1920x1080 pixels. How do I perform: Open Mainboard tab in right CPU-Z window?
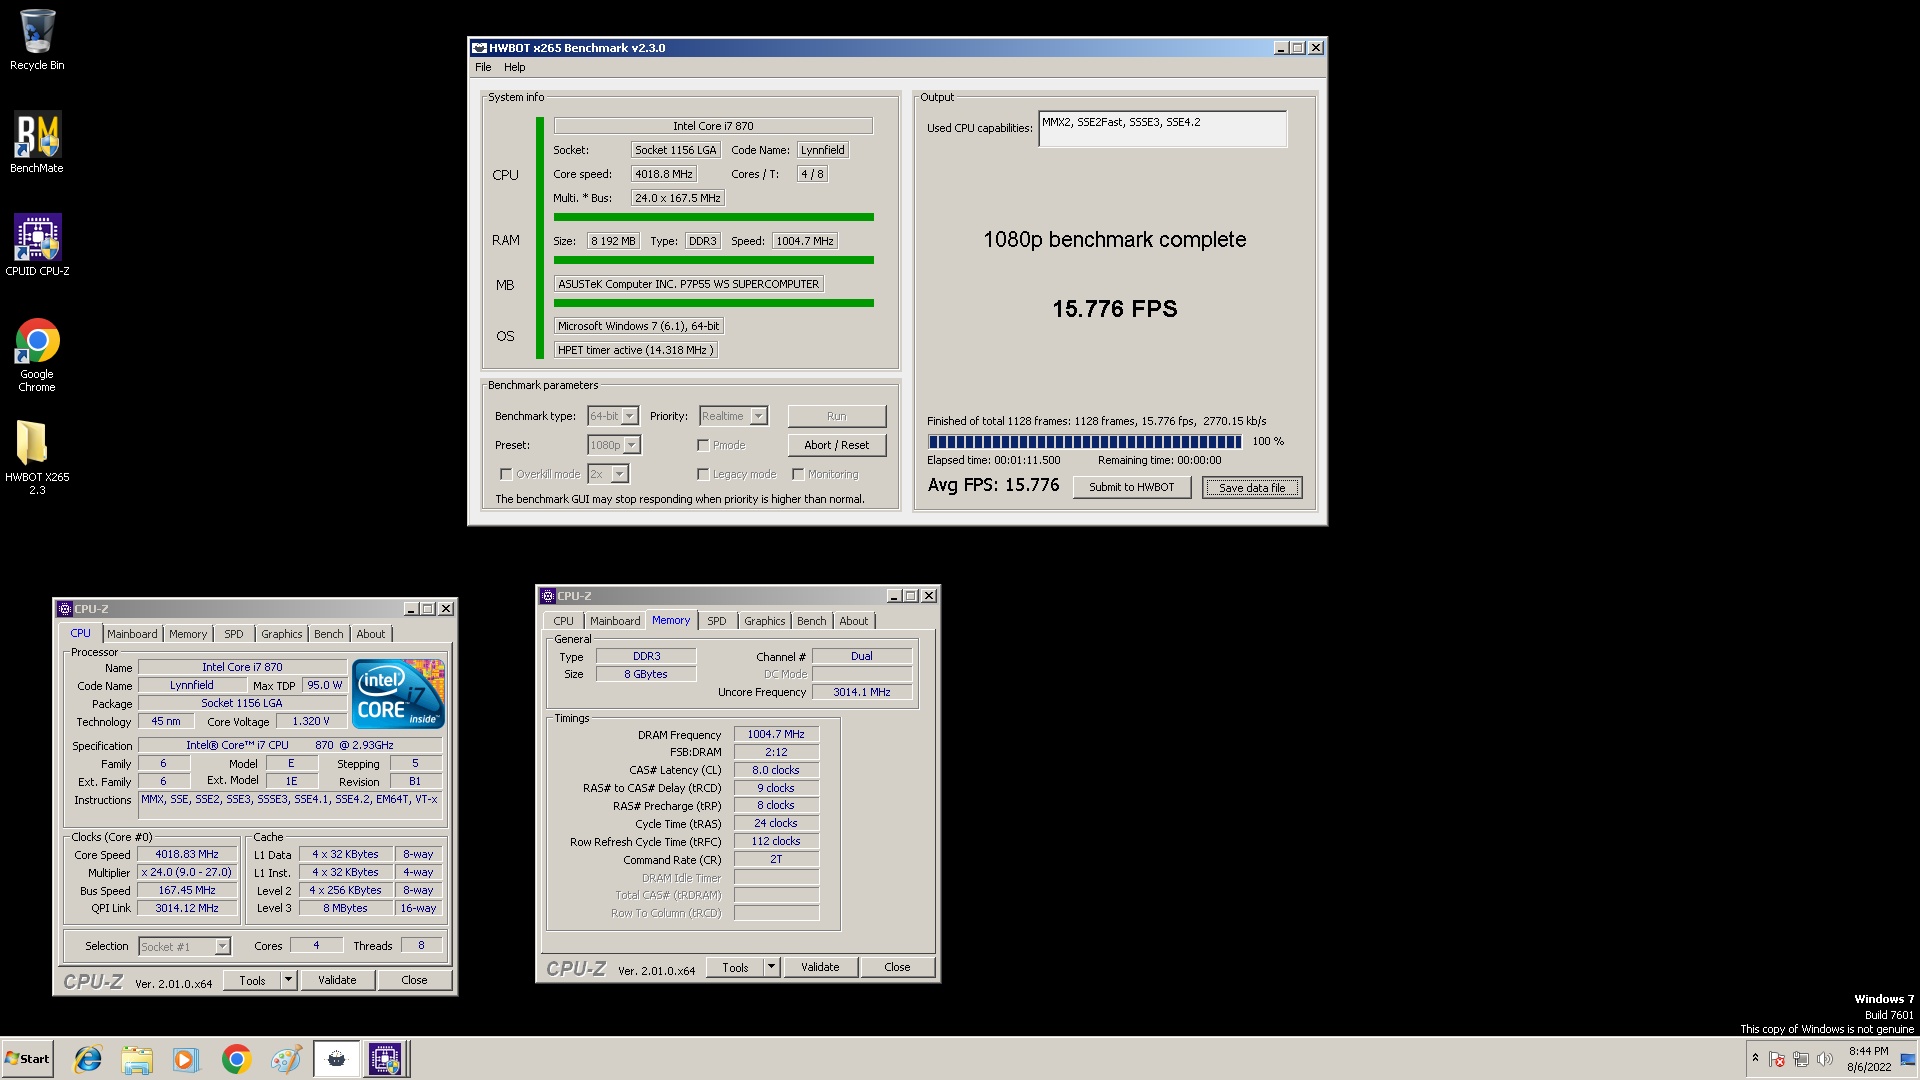pos(615,621)
